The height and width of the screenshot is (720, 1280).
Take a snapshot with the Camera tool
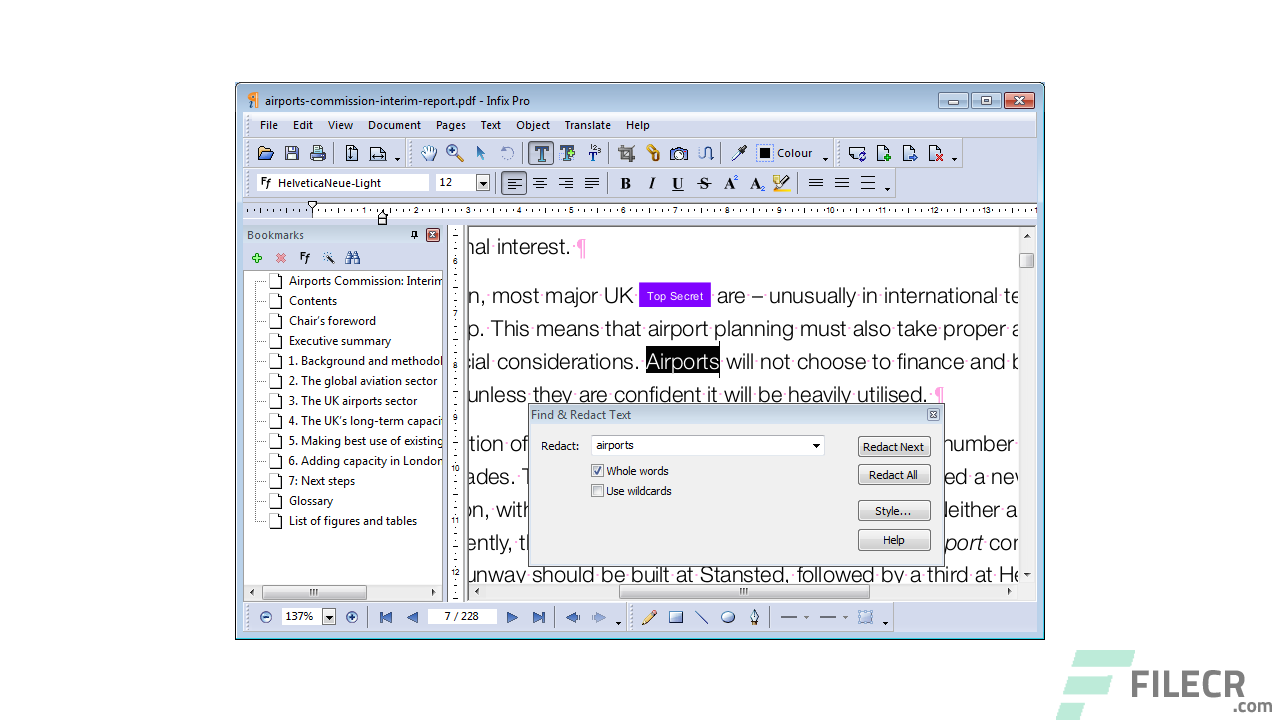click(x=679, y=152)
